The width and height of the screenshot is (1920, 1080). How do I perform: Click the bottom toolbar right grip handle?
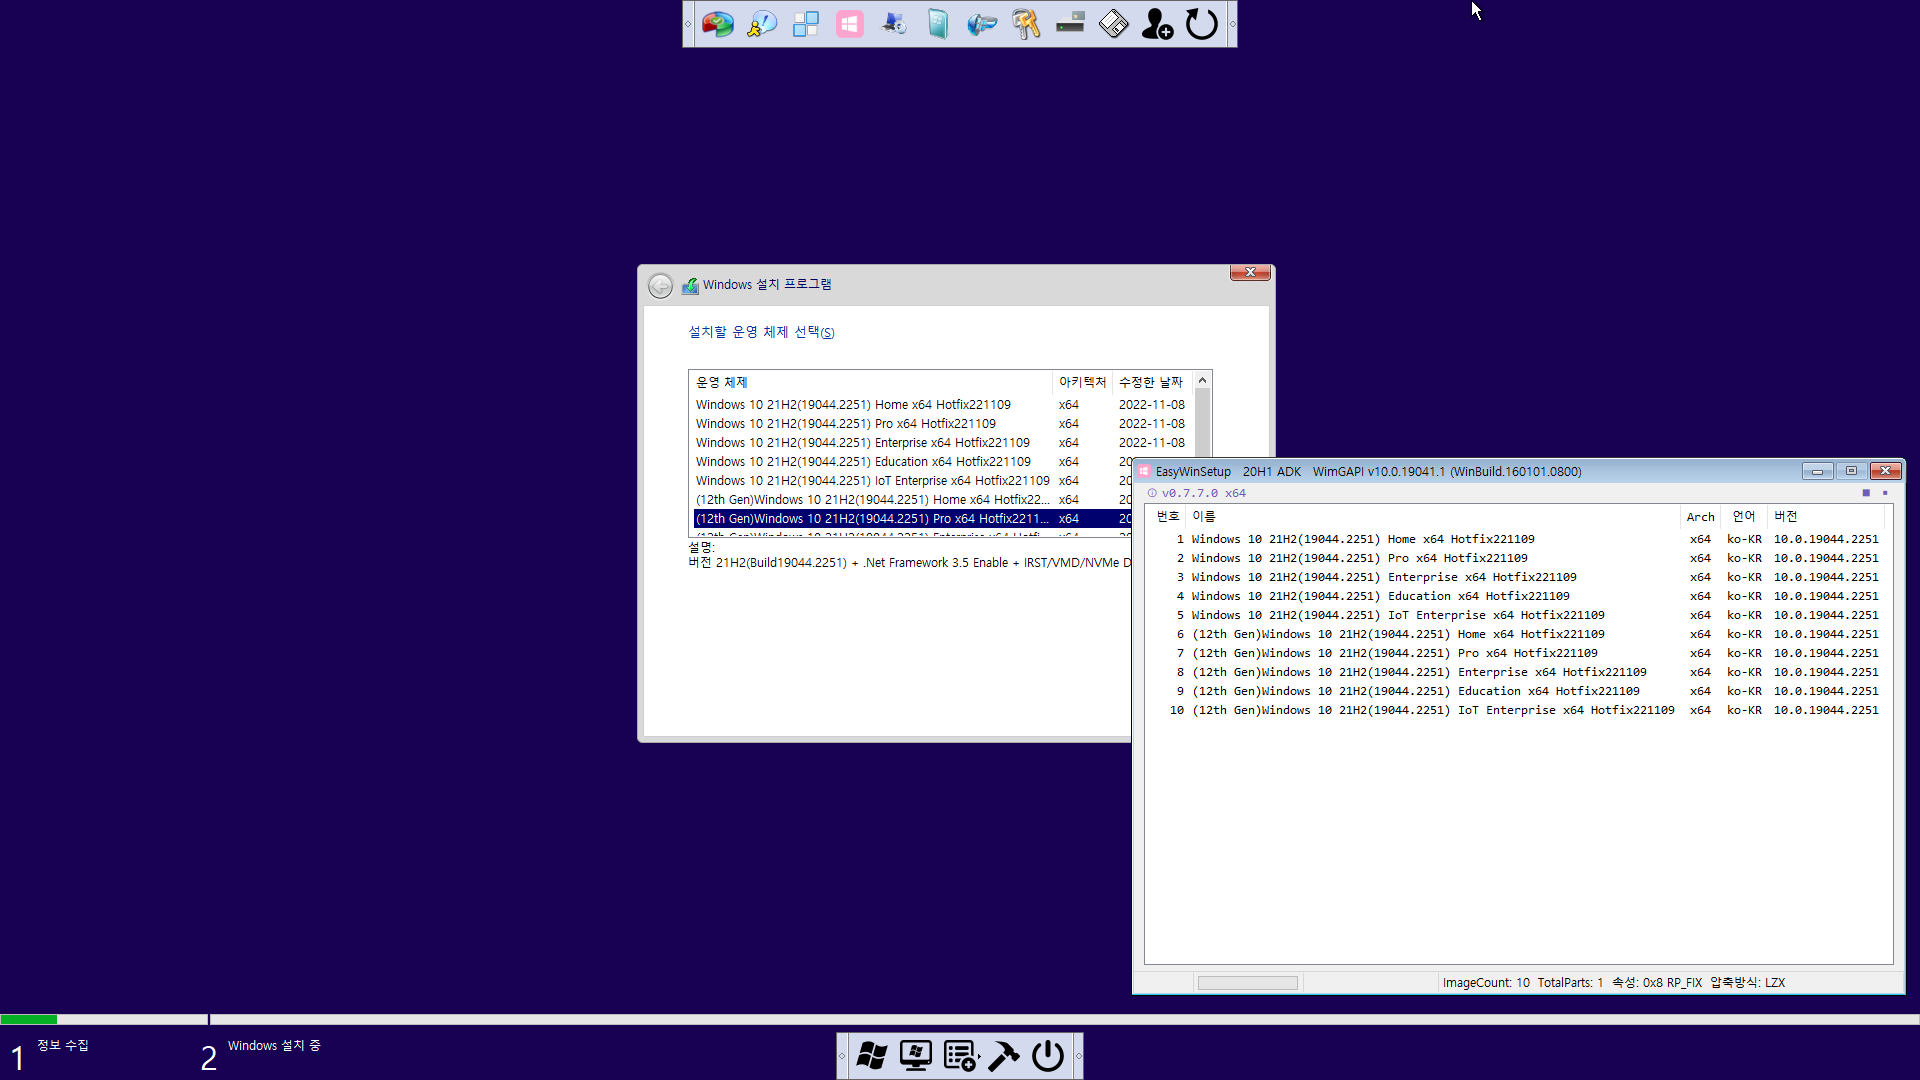point(1078,1056)
